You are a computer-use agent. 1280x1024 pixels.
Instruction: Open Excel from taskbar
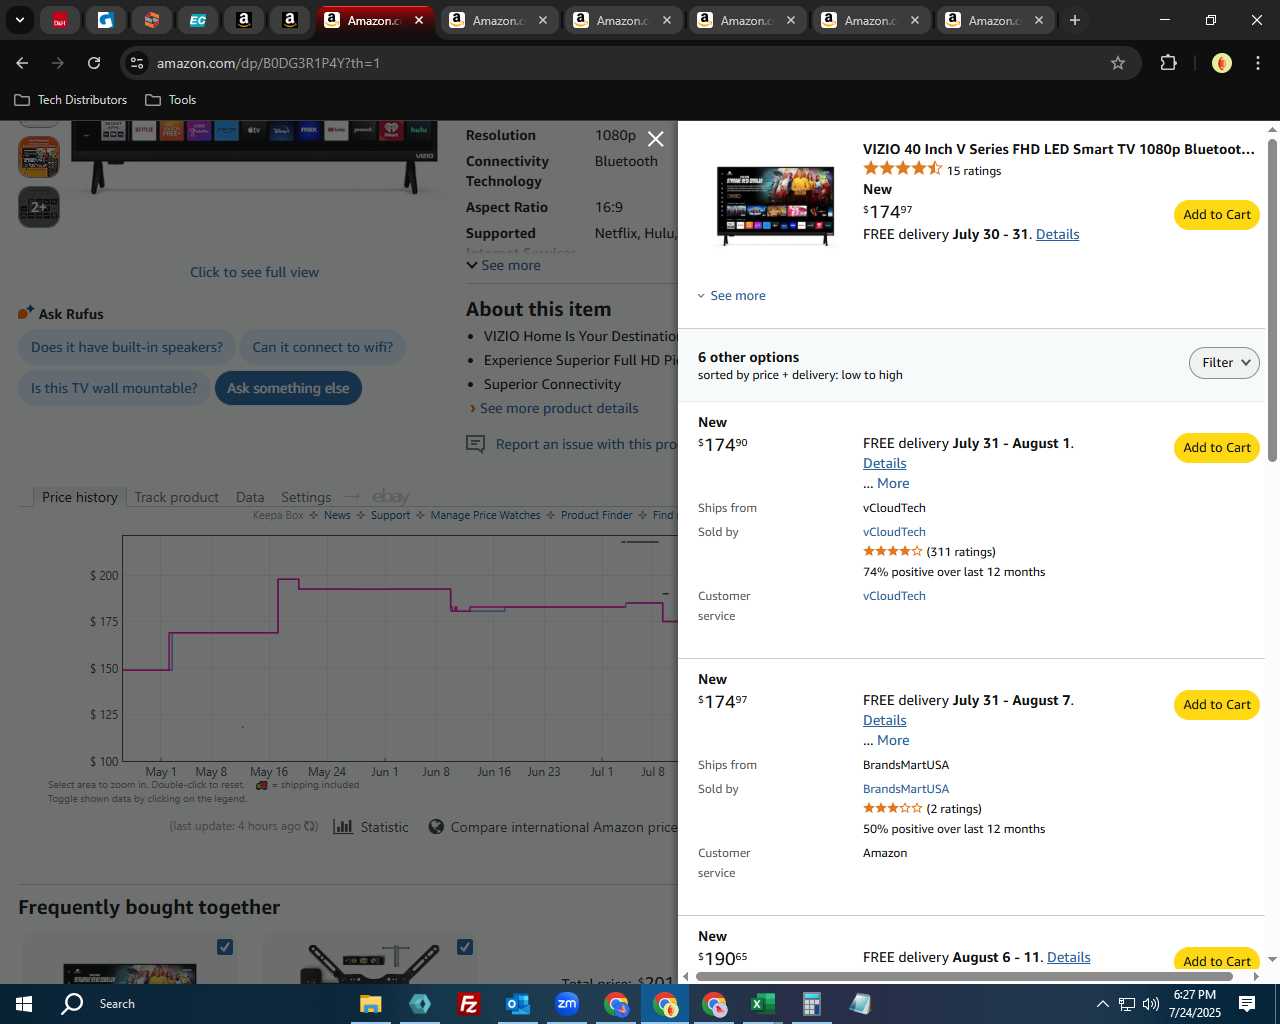click(762, 1004)
